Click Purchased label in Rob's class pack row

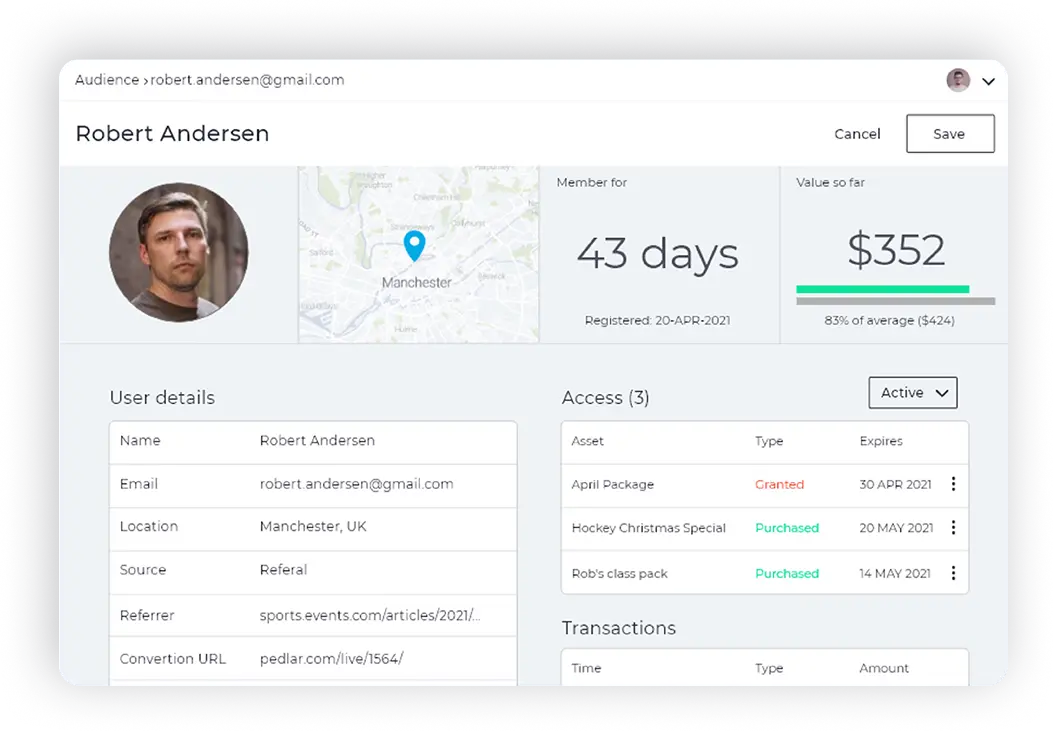pos(786,574)
